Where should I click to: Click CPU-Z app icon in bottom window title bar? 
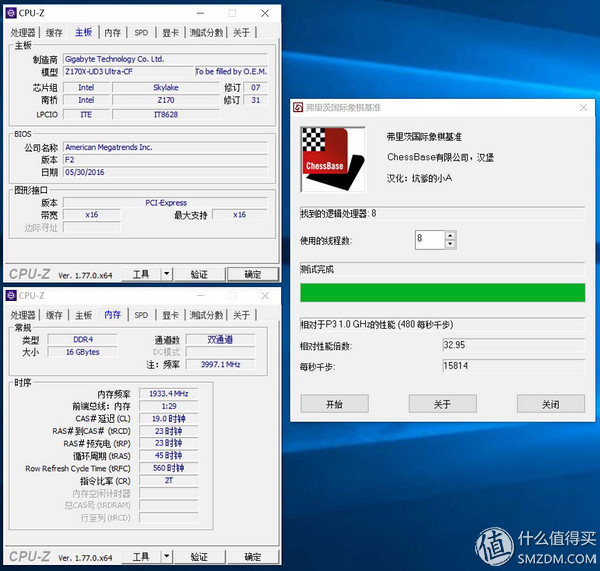click(11, 295)
